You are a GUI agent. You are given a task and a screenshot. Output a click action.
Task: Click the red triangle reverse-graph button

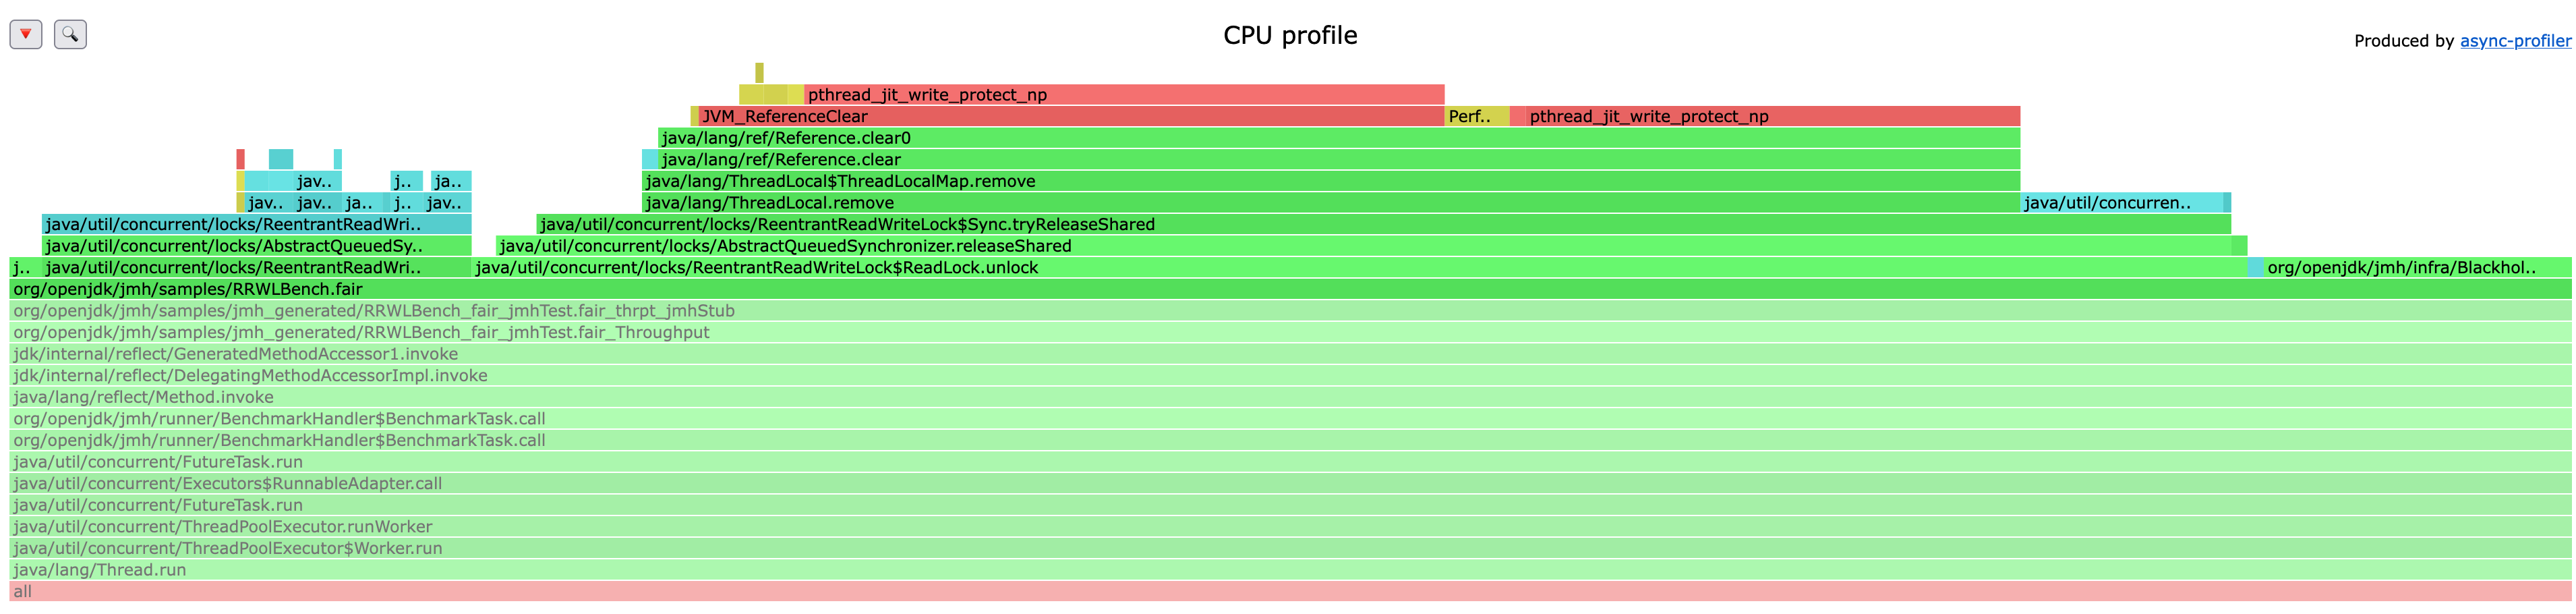point(26,34)
